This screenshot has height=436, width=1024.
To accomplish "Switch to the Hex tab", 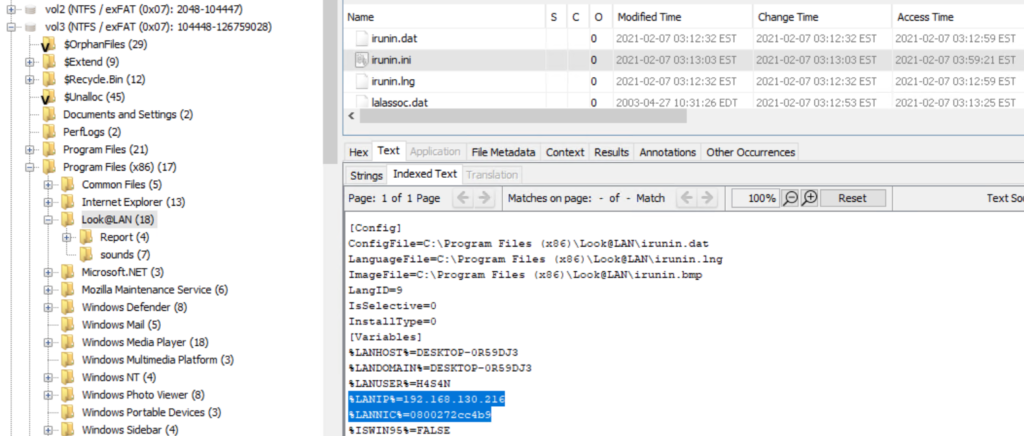I will coord(359,152).
